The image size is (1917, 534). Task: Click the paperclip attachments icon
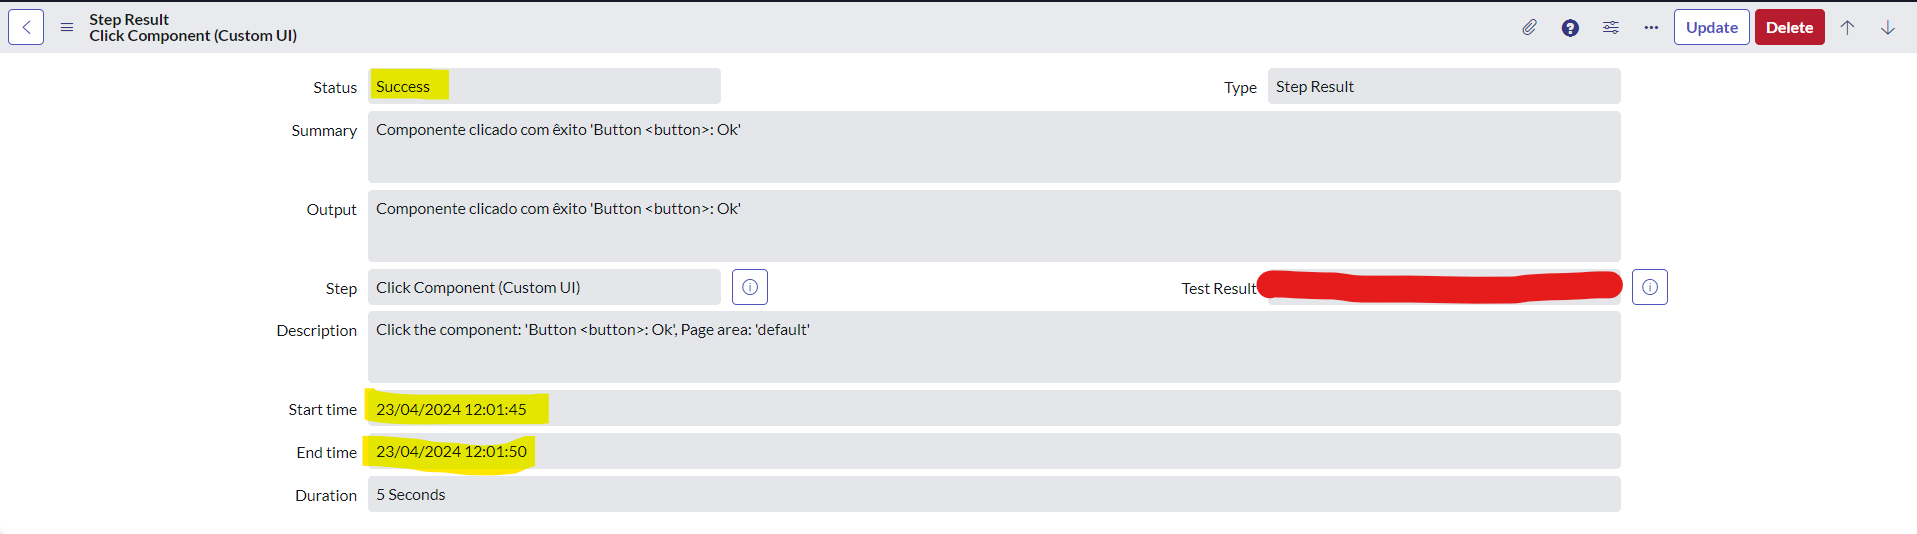pos(1529,27)
